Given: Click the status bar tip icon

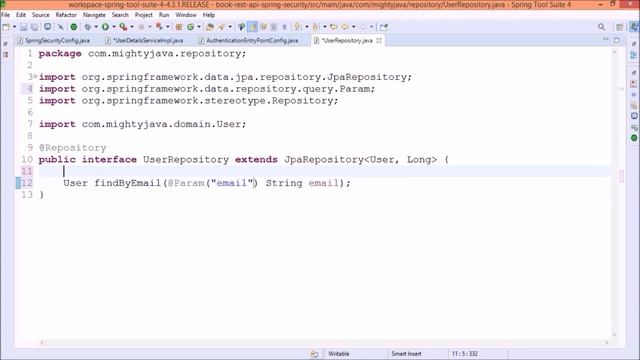Looking at the screenshot, I should tap(314, 354).
